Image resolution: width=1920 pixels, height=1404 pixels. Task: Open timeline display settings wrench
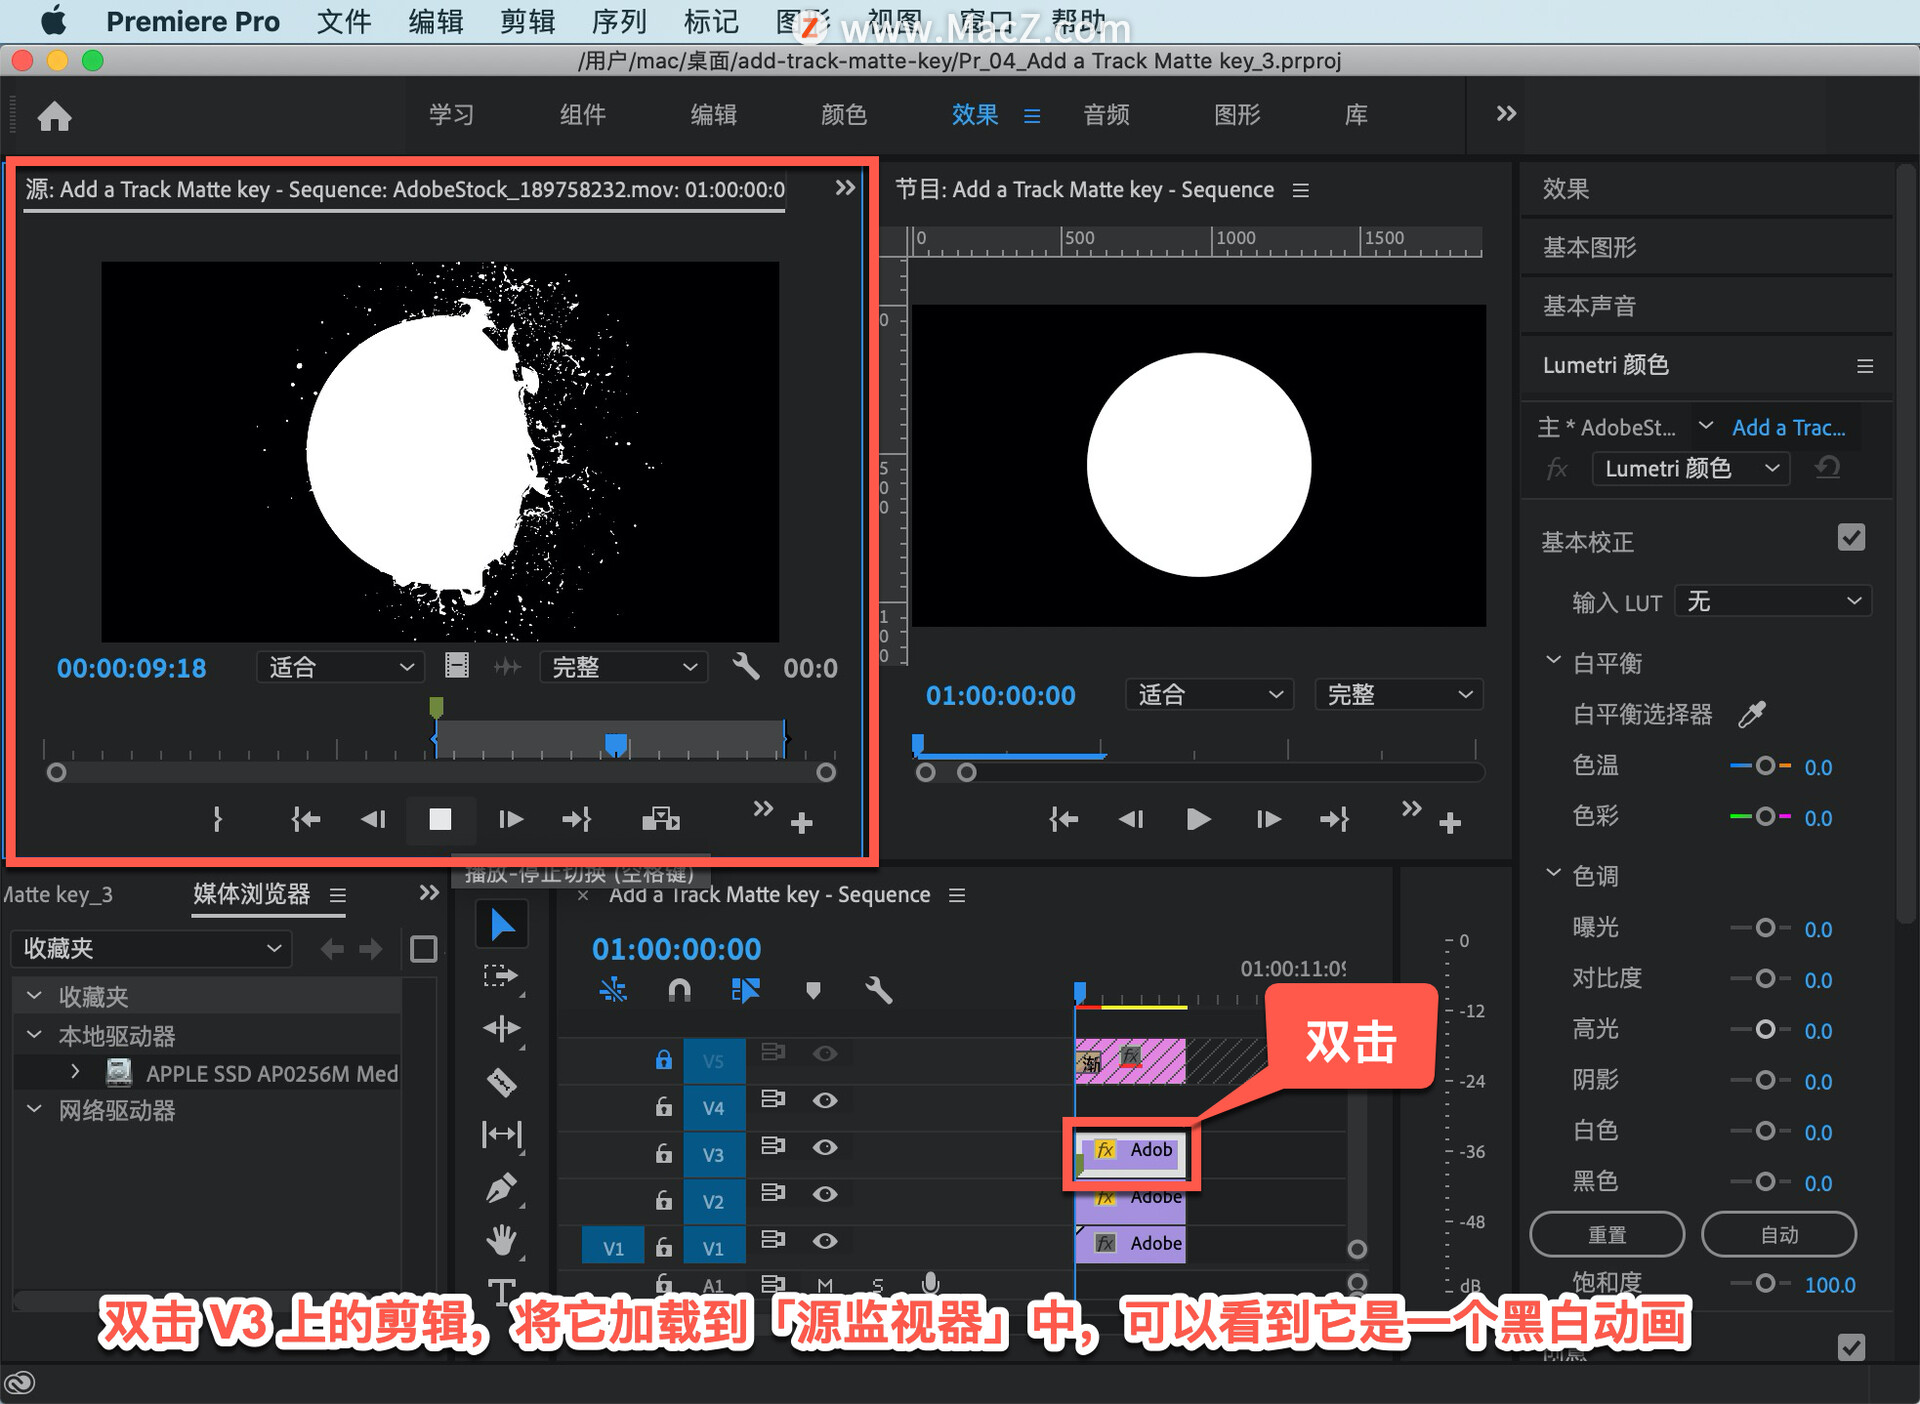[878, 990]
